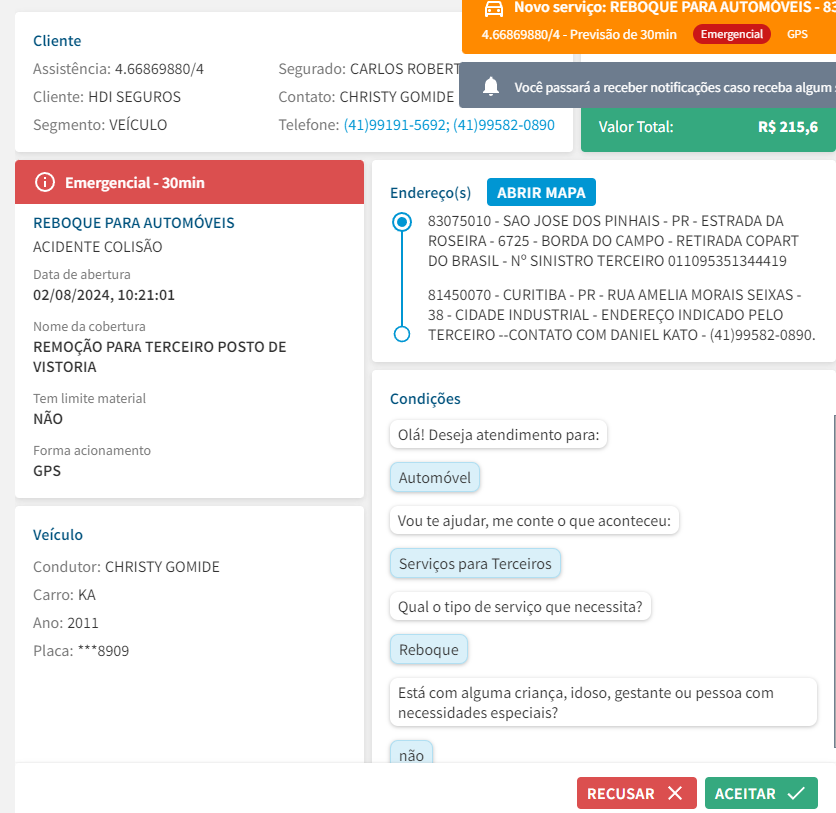Screen dimensions: 836x813
Task: Call phone number (41)99191-5692
Action: point(393,125)
